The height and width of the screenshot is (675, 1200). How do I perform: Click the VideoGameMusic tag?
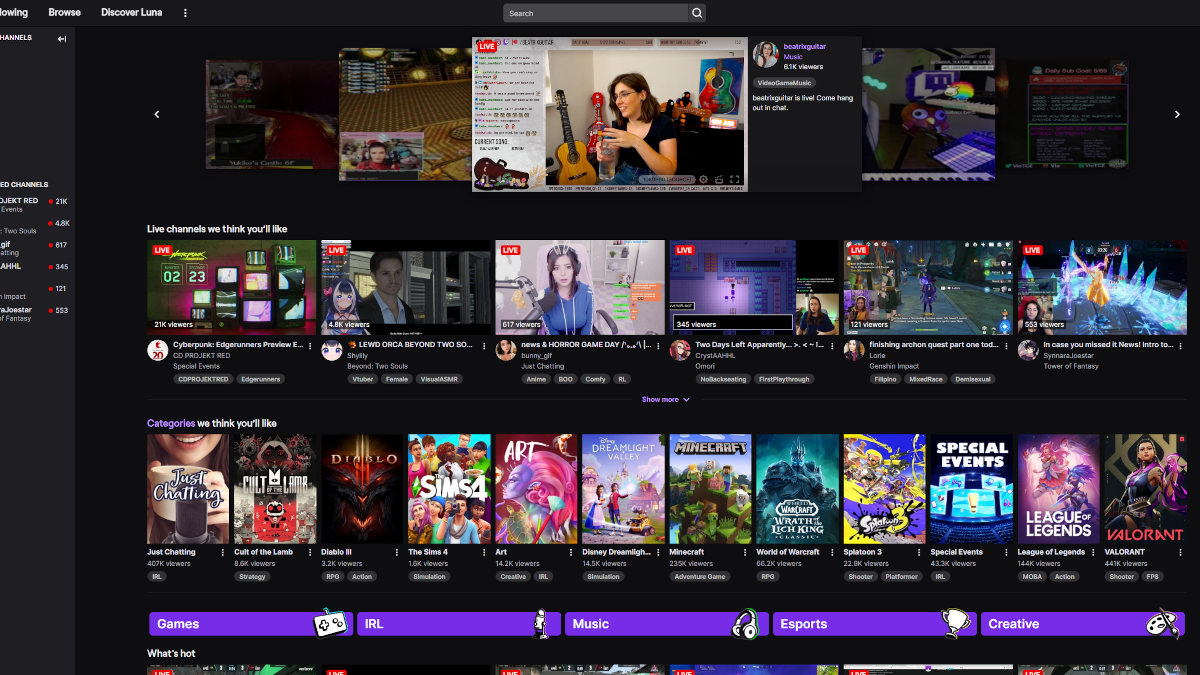coord(784,83)
